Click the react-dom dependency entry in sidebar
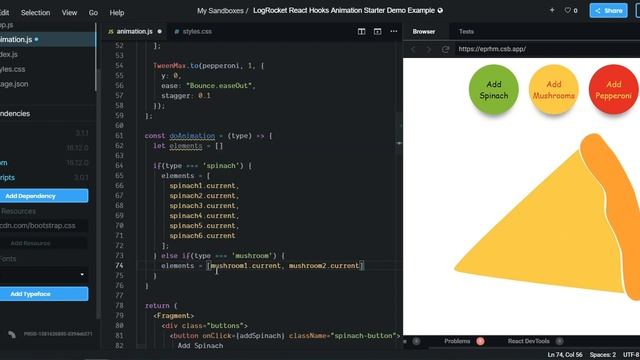The width and height of the screenshot is (640, 360). (44, 162)
